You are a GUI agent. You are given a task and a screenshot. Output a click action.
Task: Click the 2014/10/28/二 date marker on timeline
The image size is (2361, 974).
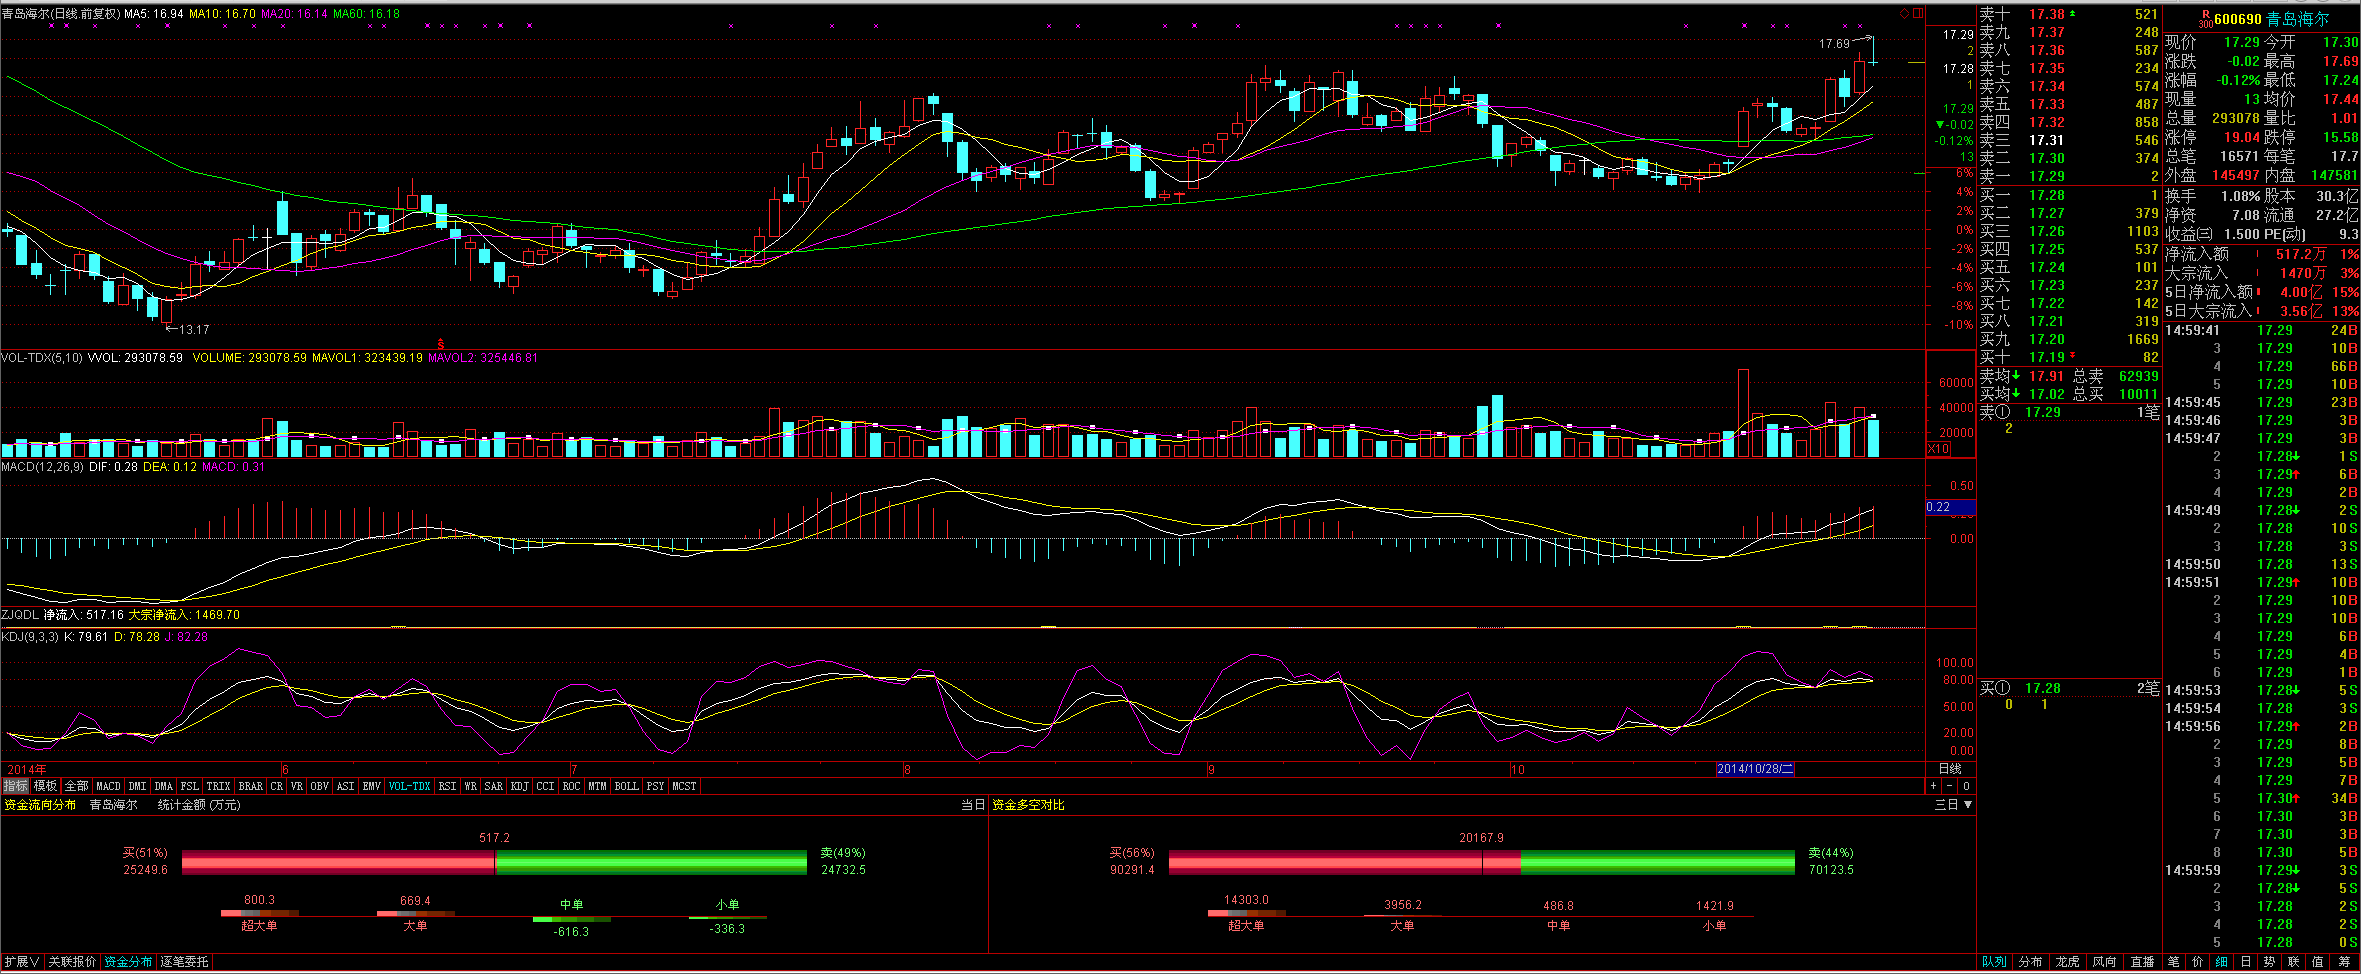tap(1755, 769)
